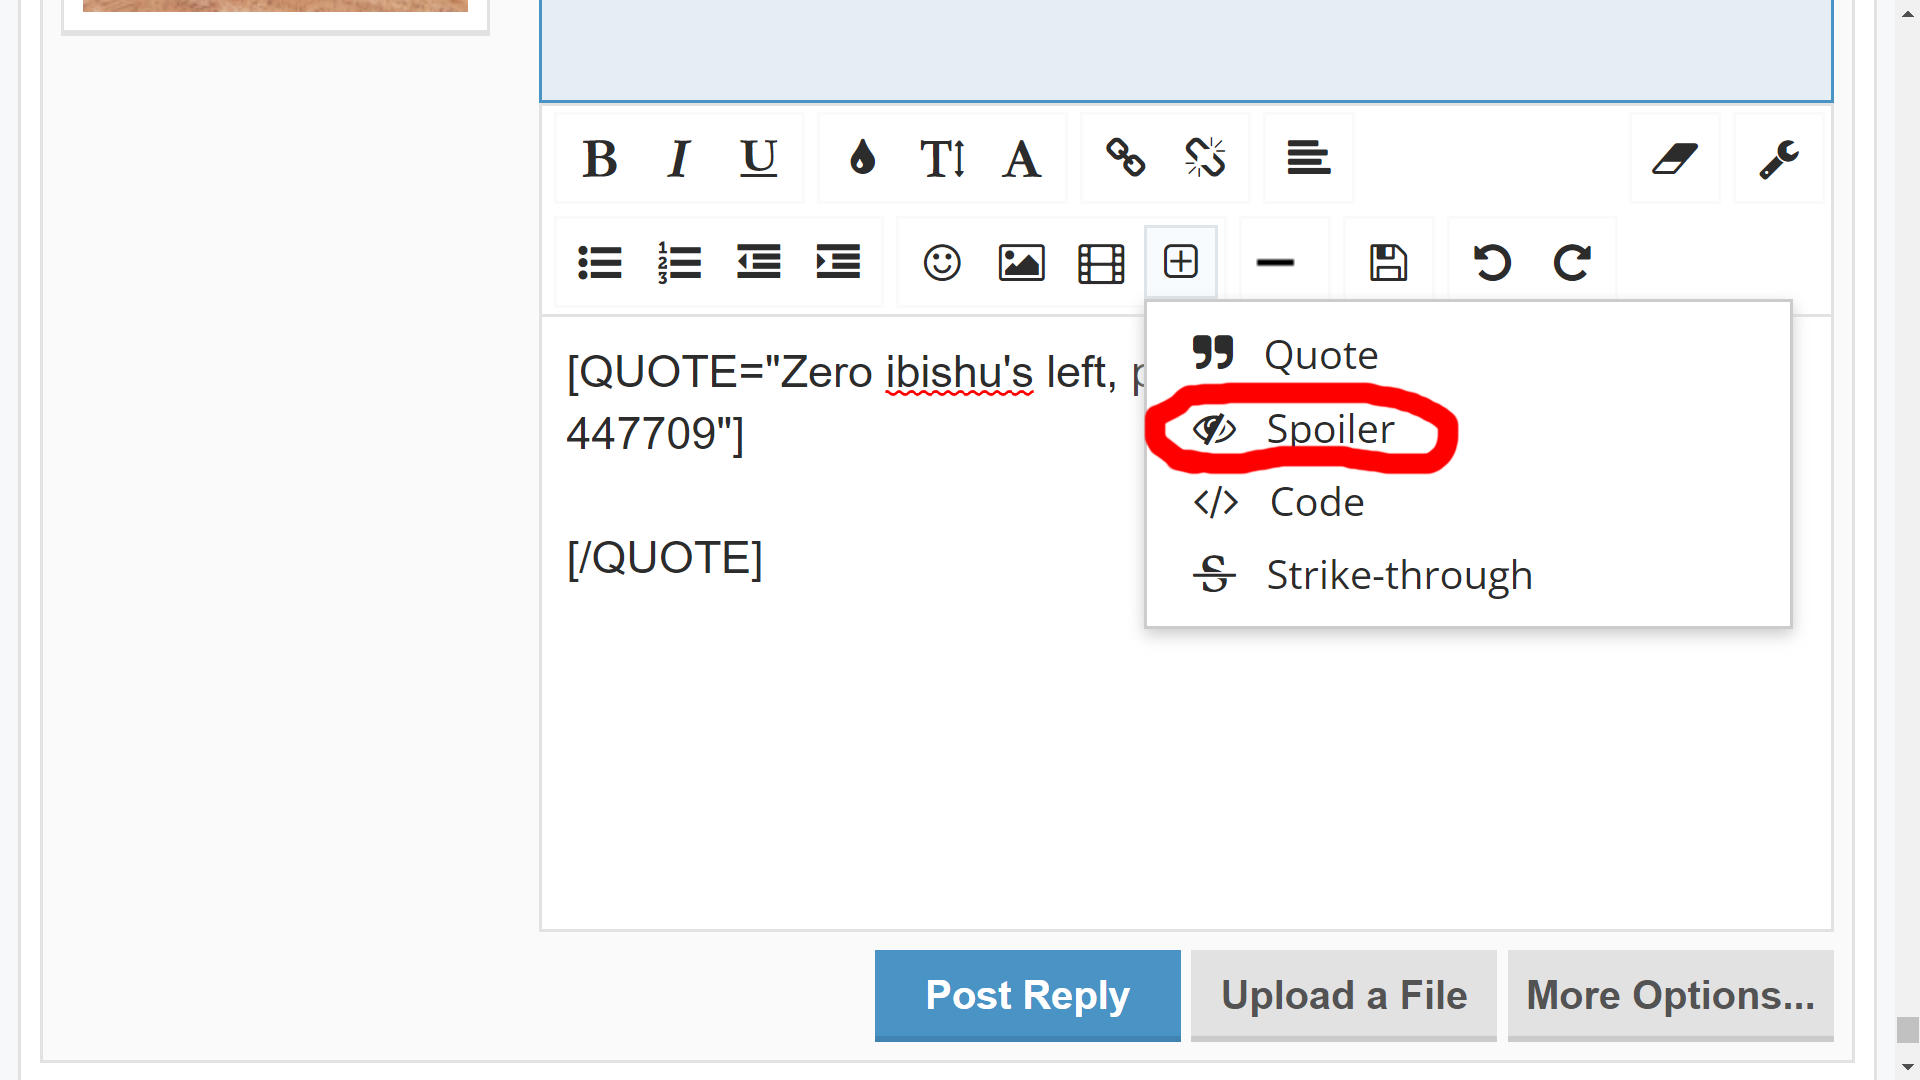
Task: Open the font size dropdown
Action: click(942, 158)
